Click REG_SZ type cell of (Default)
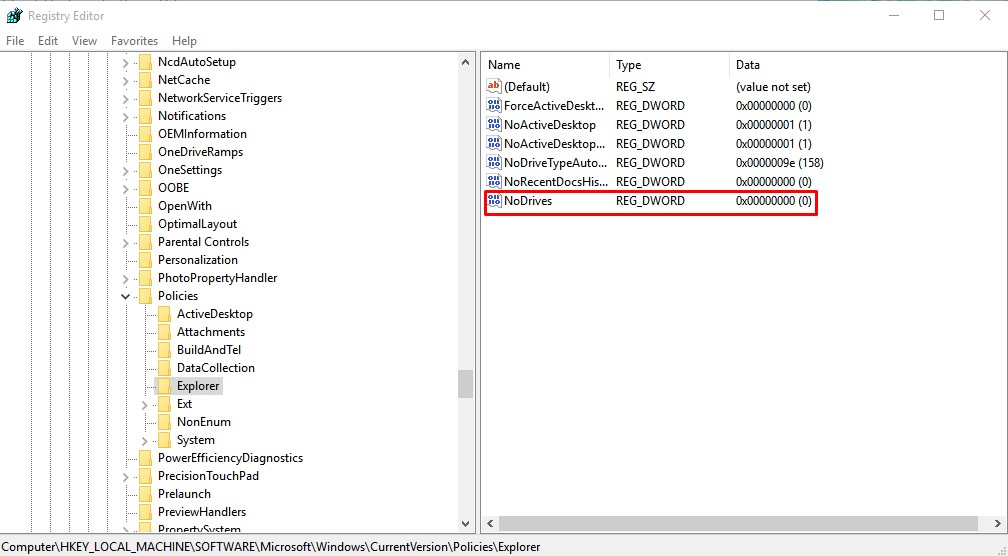Screen dimensions: 1008x556 tap(635, 87)
